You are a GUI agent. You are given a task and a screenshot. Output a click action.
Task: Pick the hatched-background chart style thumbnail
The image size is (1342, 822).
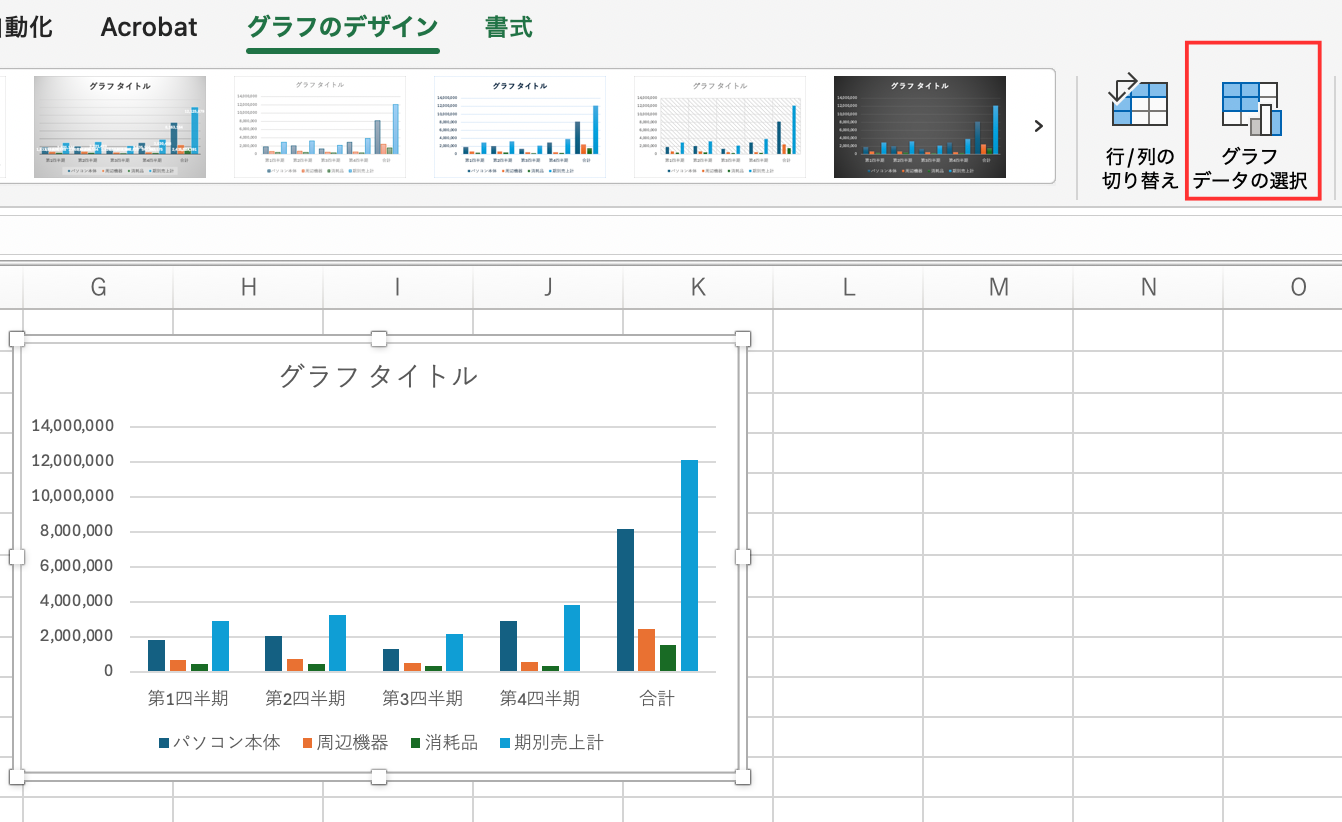(719, 127)
